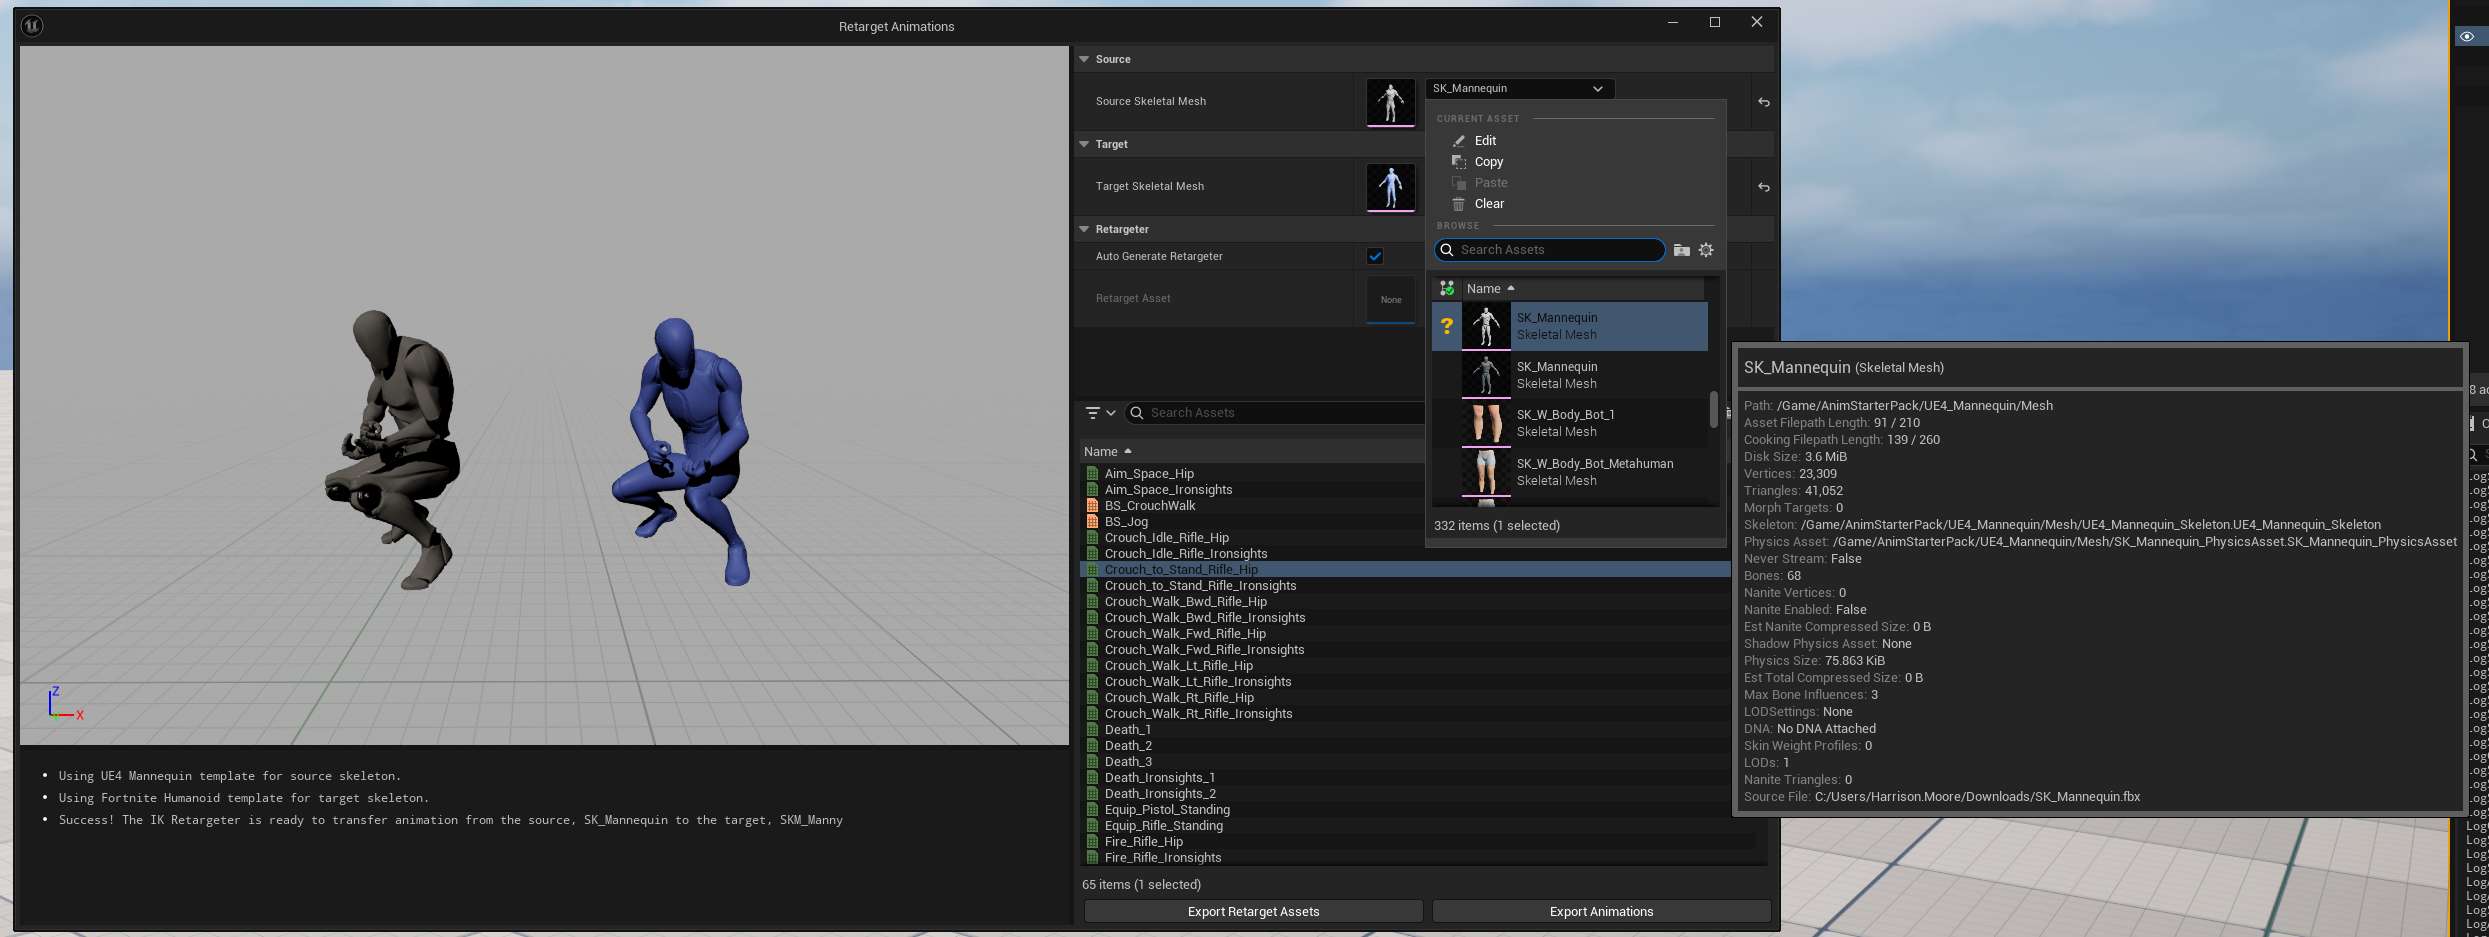
Task: Collapse the Source section
Action: click(x=1084, y=60)
